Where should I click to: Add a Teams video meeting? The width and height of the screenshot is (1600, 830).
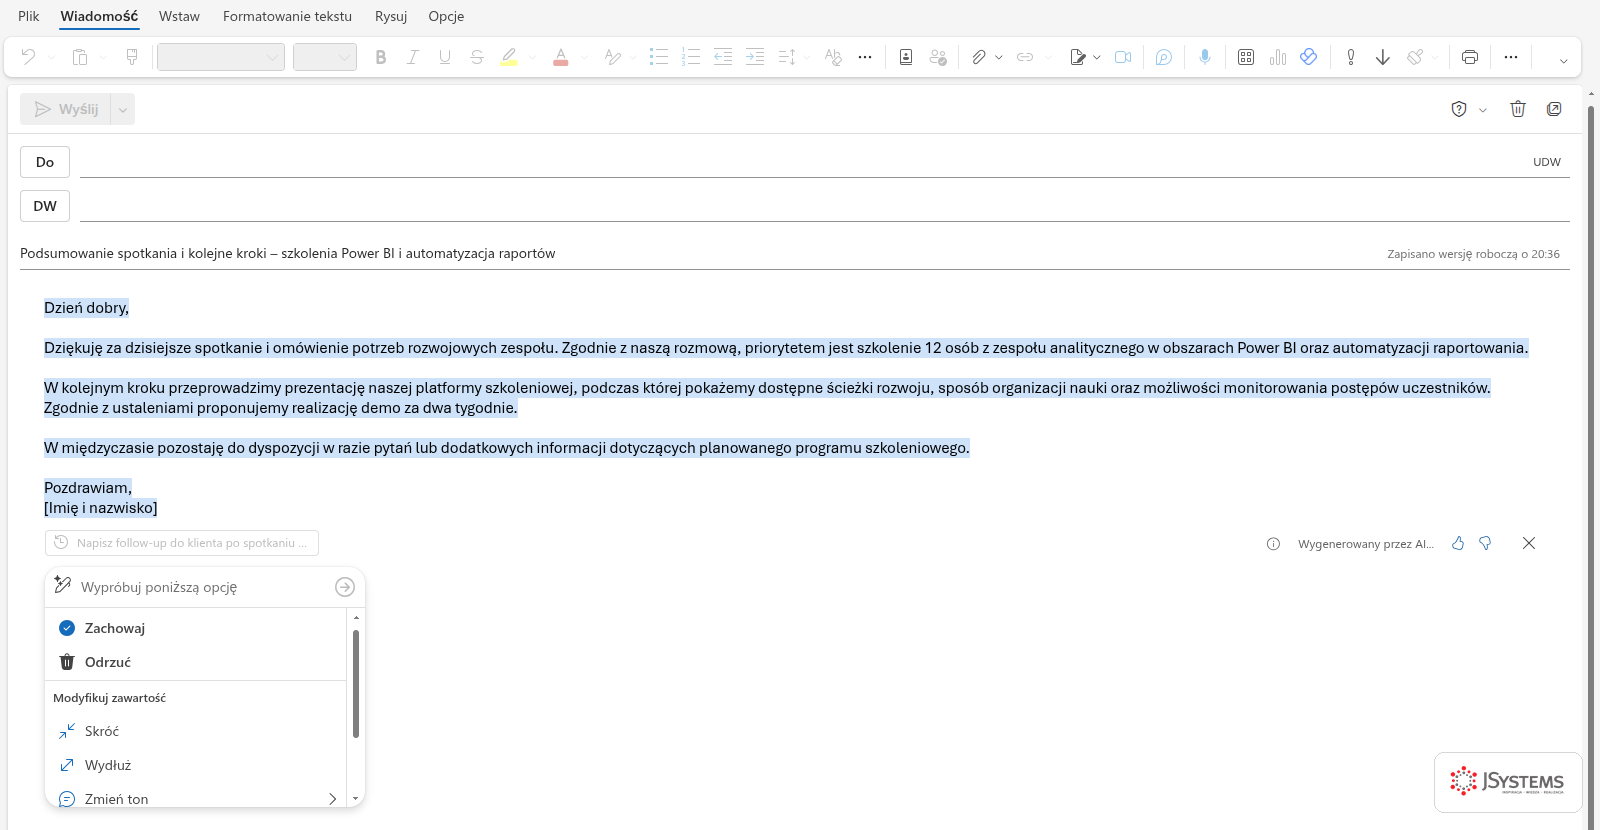click(1123, 57)
